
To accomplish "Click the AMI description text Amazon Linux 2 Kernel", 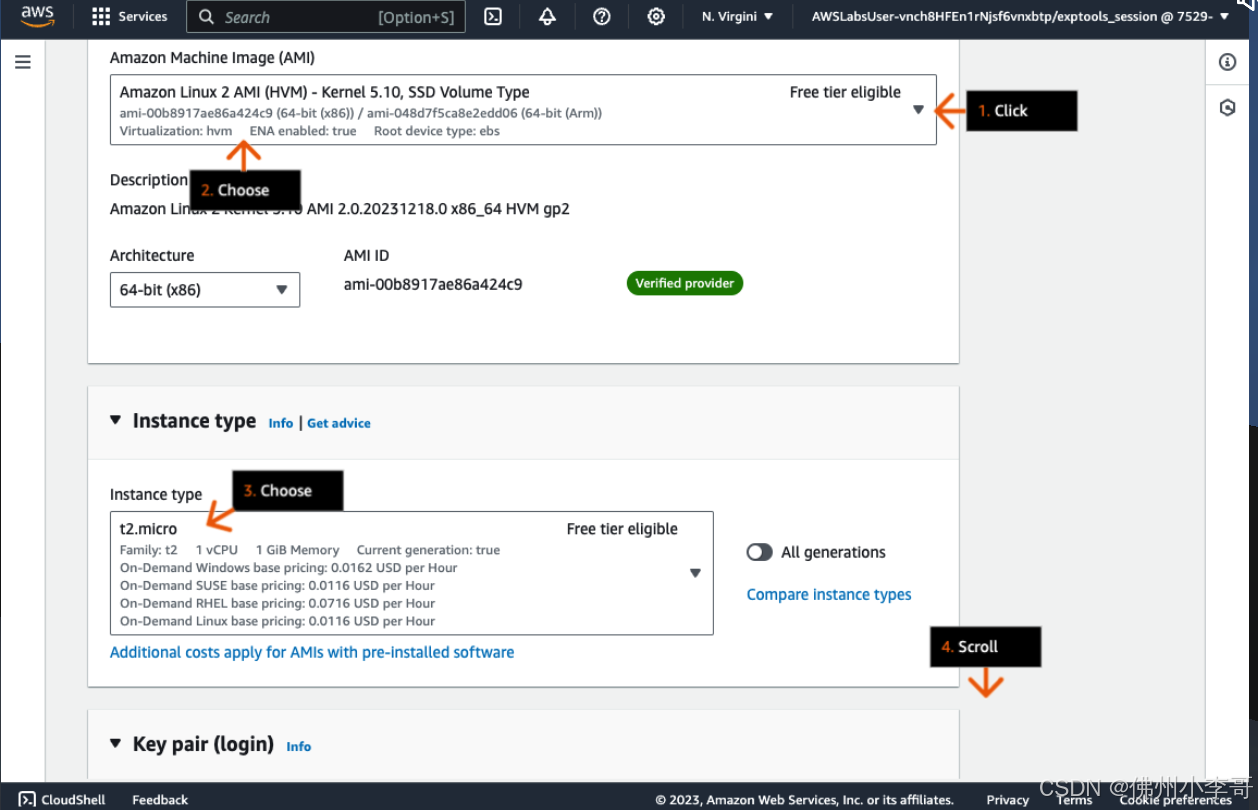I will point(340,209).
